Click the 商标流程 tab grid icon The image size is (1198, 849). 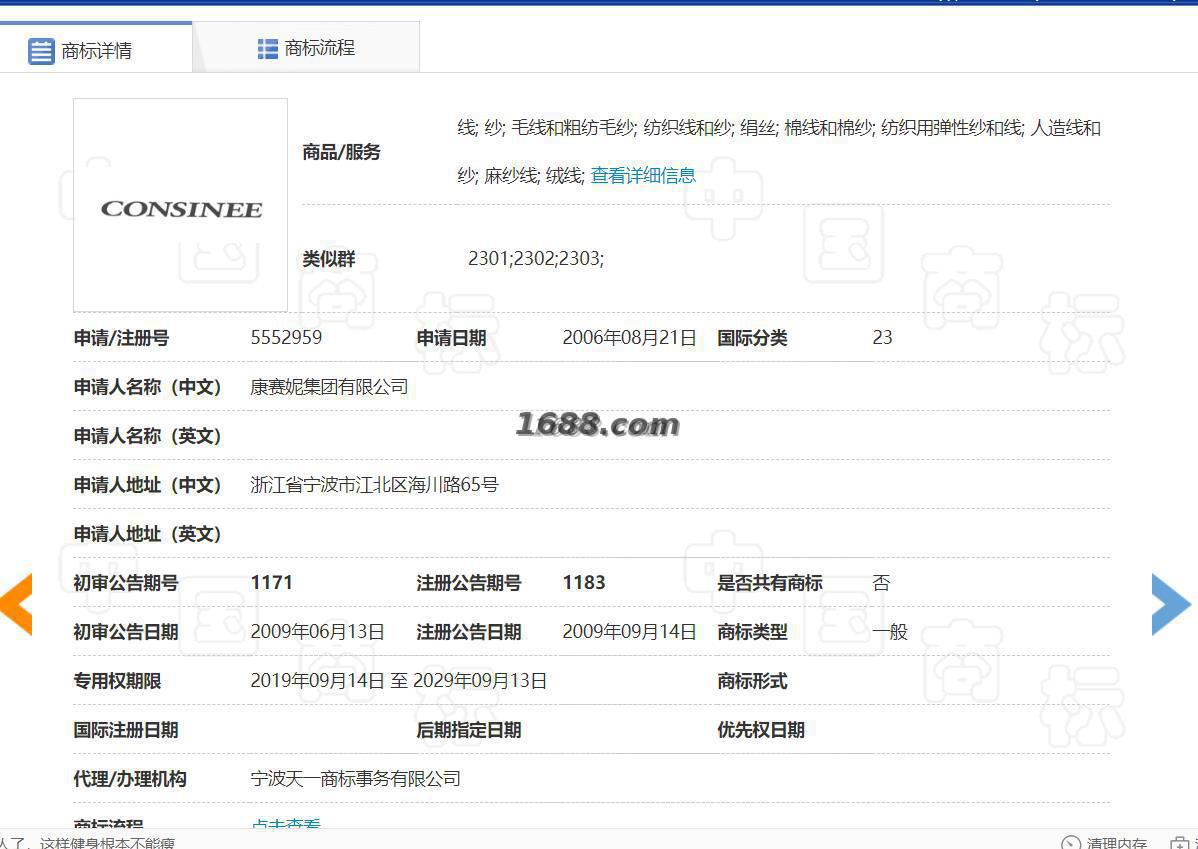pyautogui.click(x=267, y=49)
